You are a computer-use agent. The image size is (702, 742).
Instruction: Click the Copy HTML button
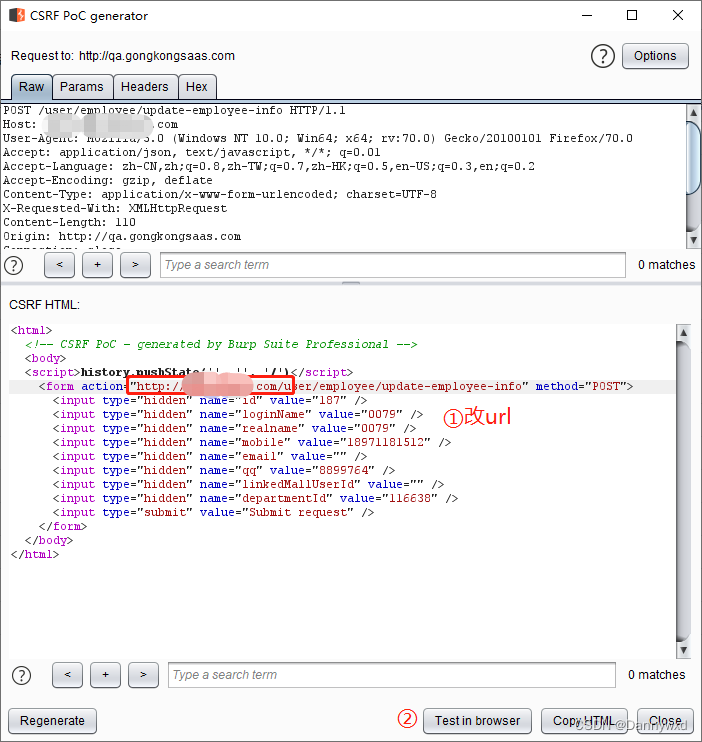click(x=584, y=721)
